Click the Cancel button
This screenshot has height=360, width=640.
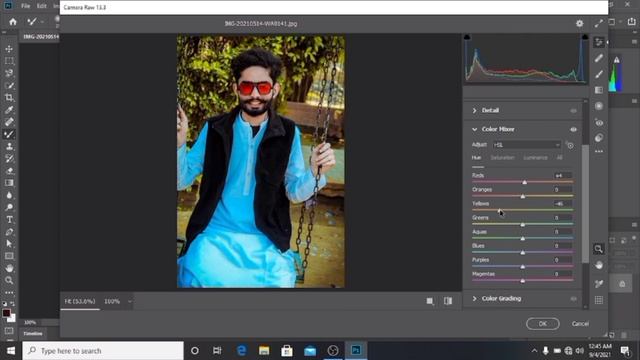point(580,324)
